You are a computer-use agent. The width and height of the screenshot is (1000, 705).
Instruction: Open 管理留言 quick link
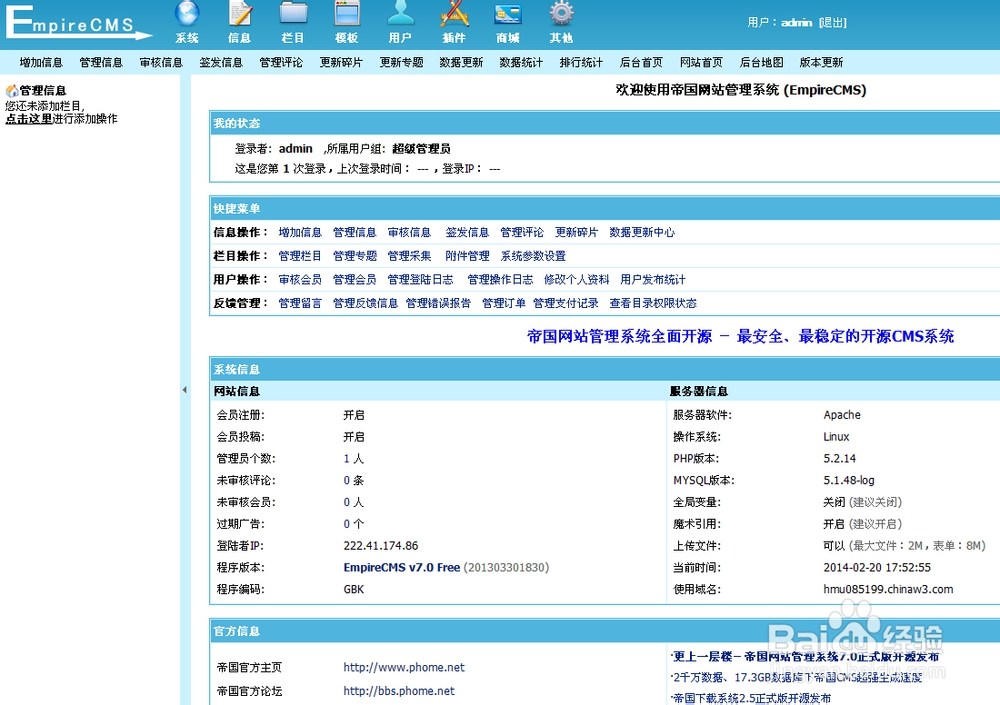pos(300,303)
